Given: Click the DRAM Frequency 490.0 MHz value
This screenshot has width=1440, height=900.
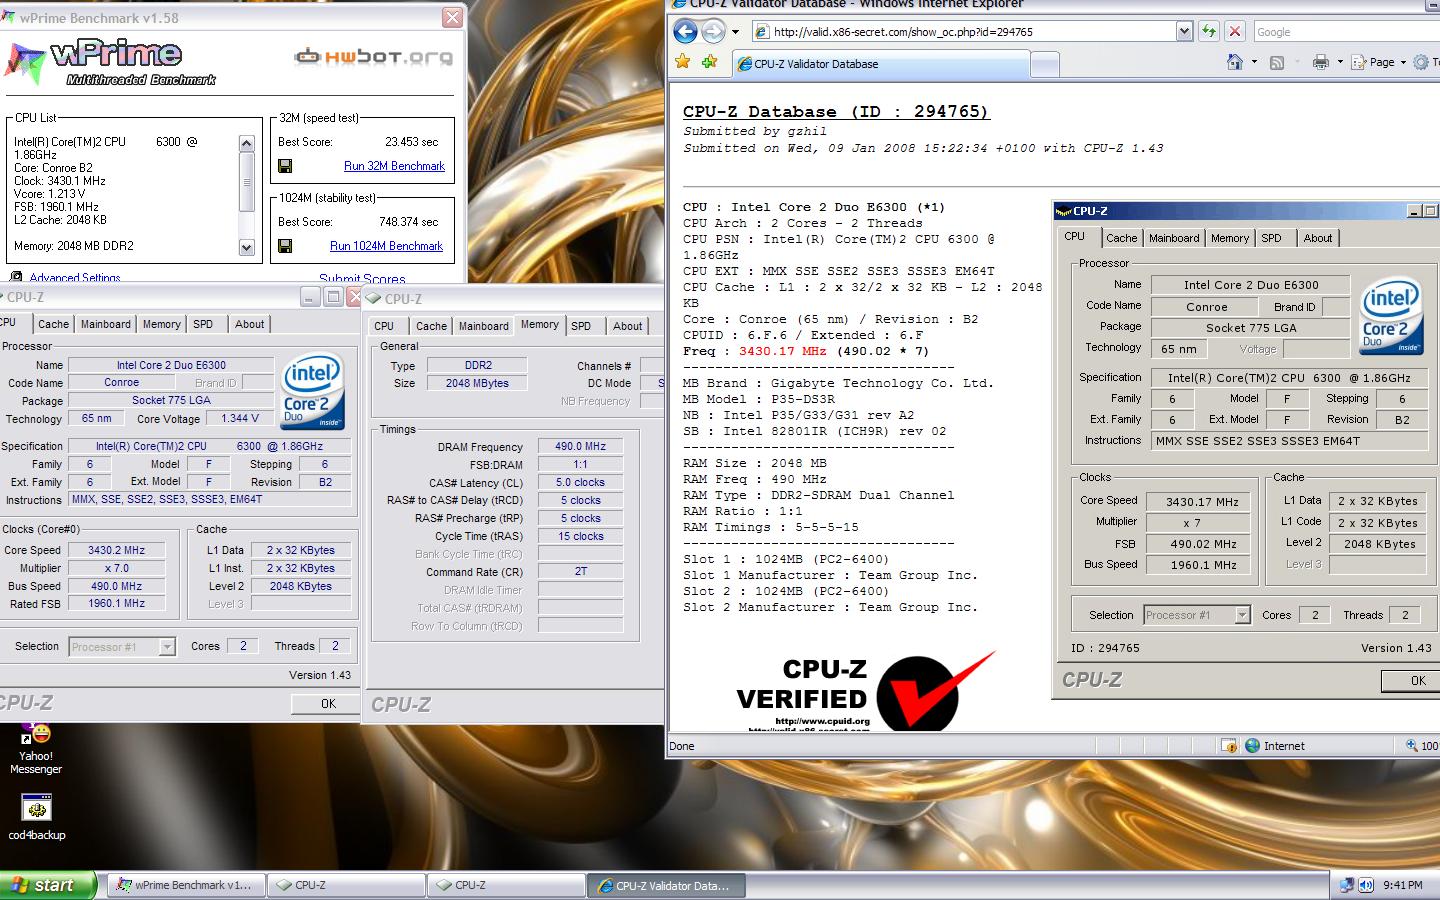Looking at the screenshot, I should pos(580,447).
